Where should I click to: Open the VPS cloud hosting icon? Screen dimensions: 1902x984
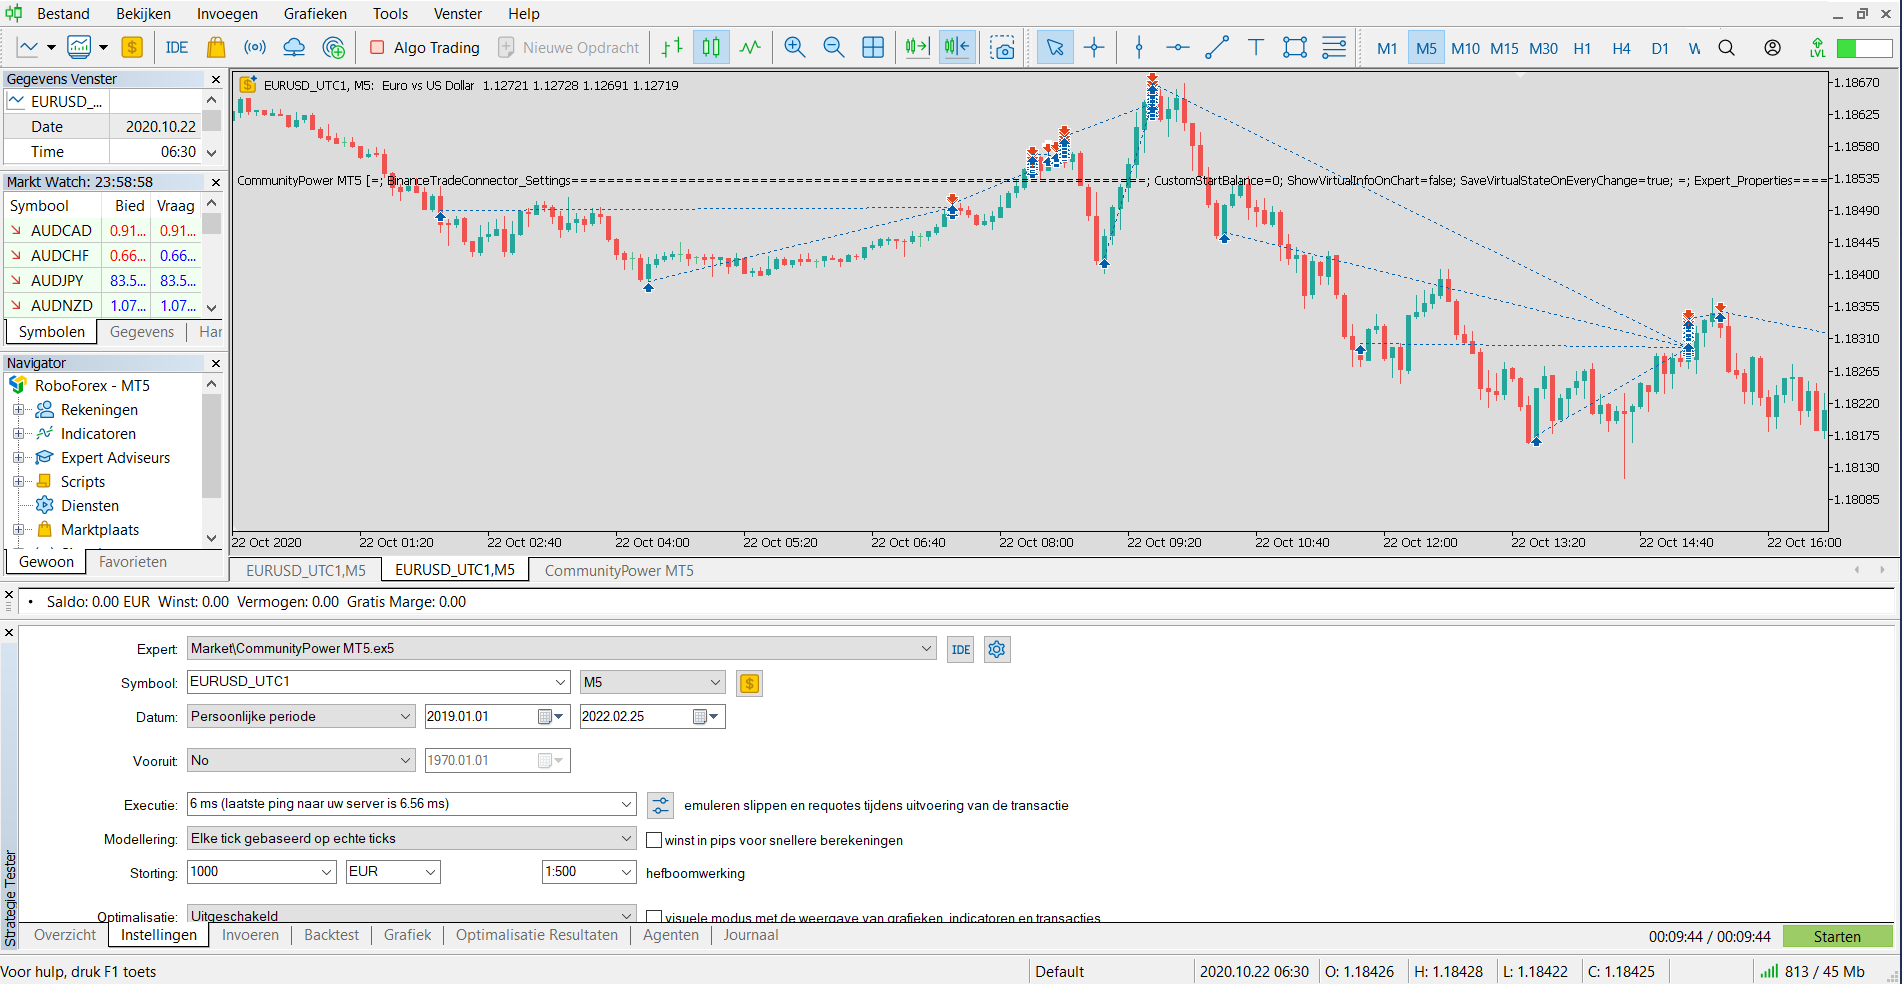(x=294, y=47)
